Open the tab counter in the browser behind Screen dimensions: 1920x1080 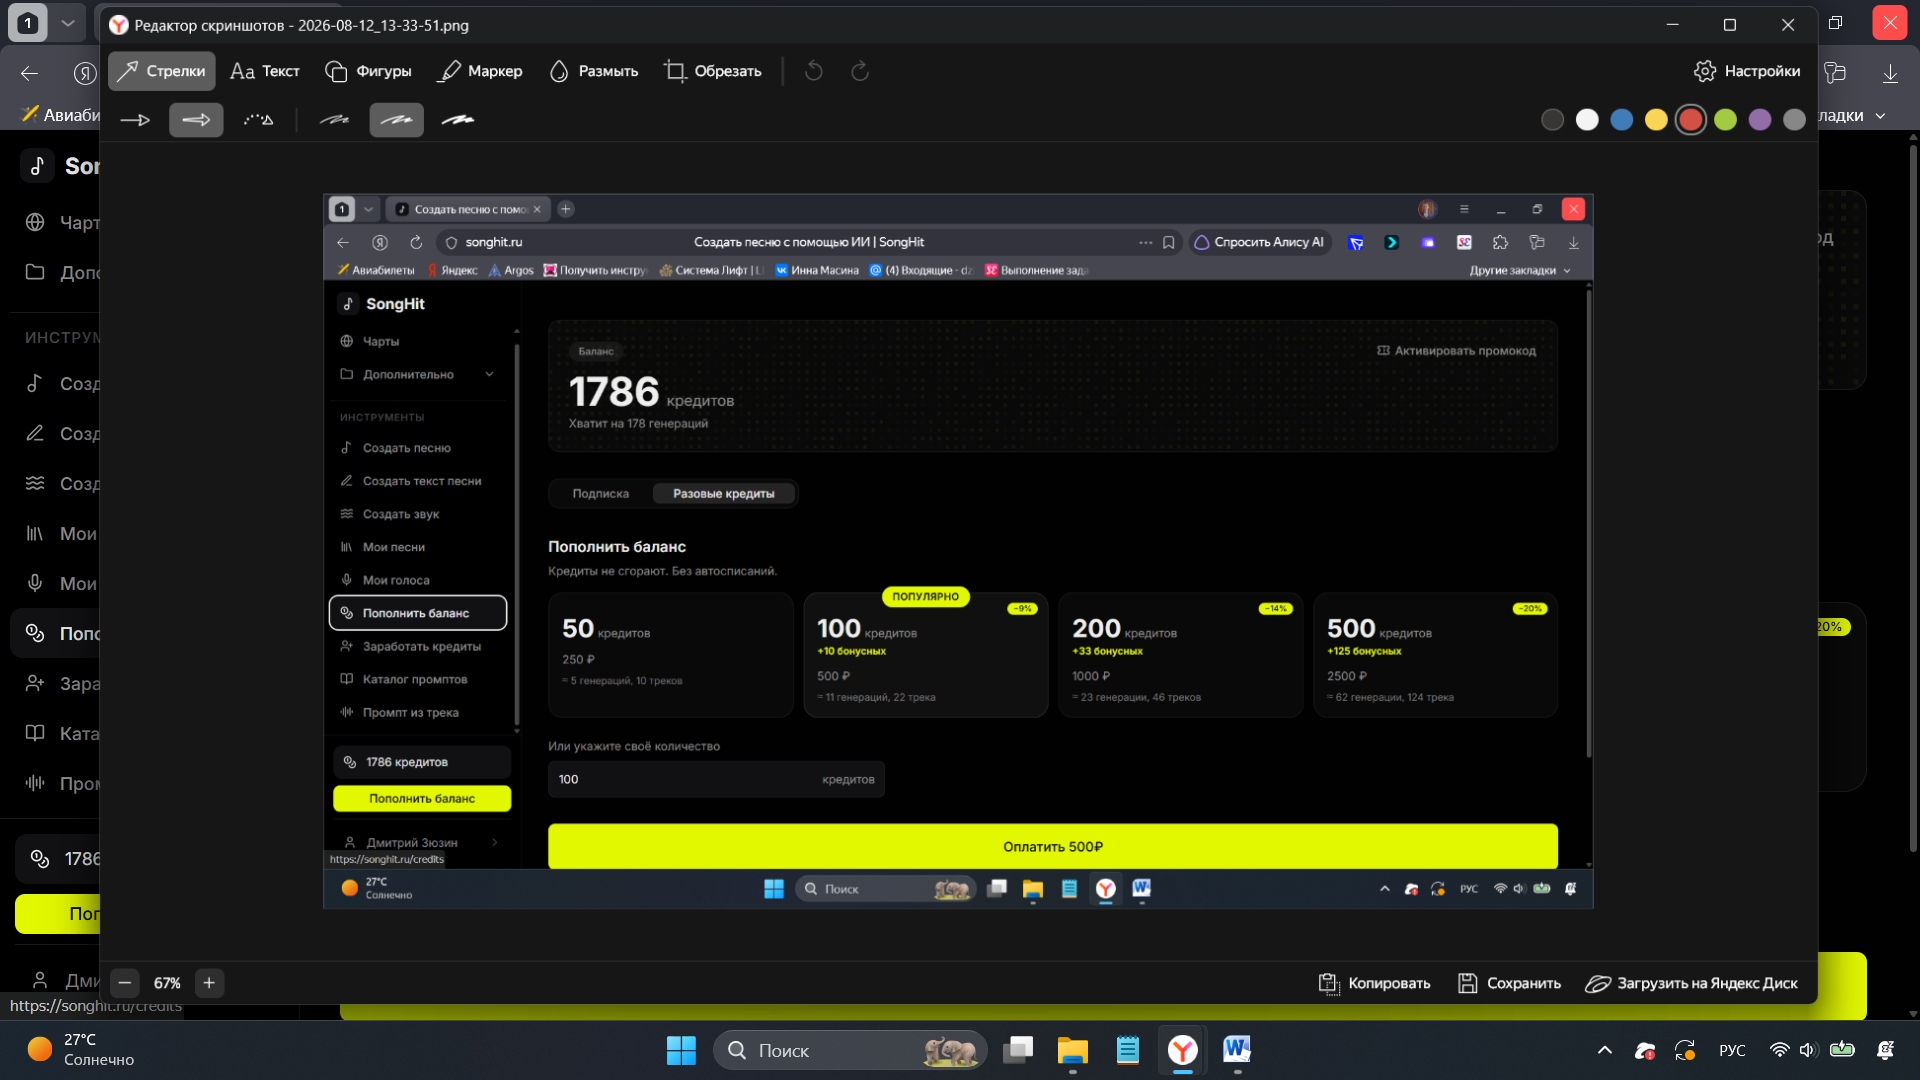click(x=28, y=23)
